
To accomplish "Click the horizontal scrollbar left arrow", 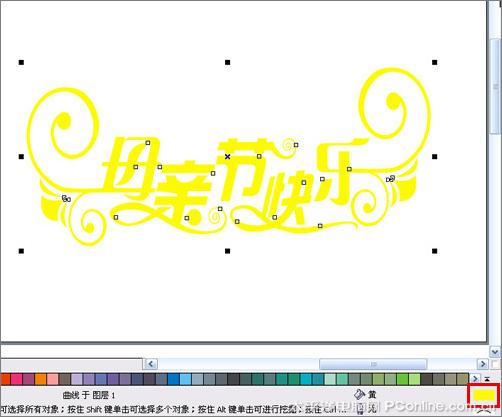I will coord(151,364).
